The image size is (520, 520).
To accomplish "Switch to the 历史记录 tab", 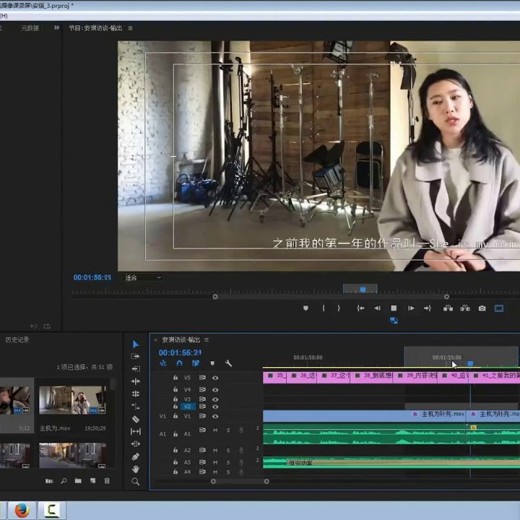I will tap(17, 340).
